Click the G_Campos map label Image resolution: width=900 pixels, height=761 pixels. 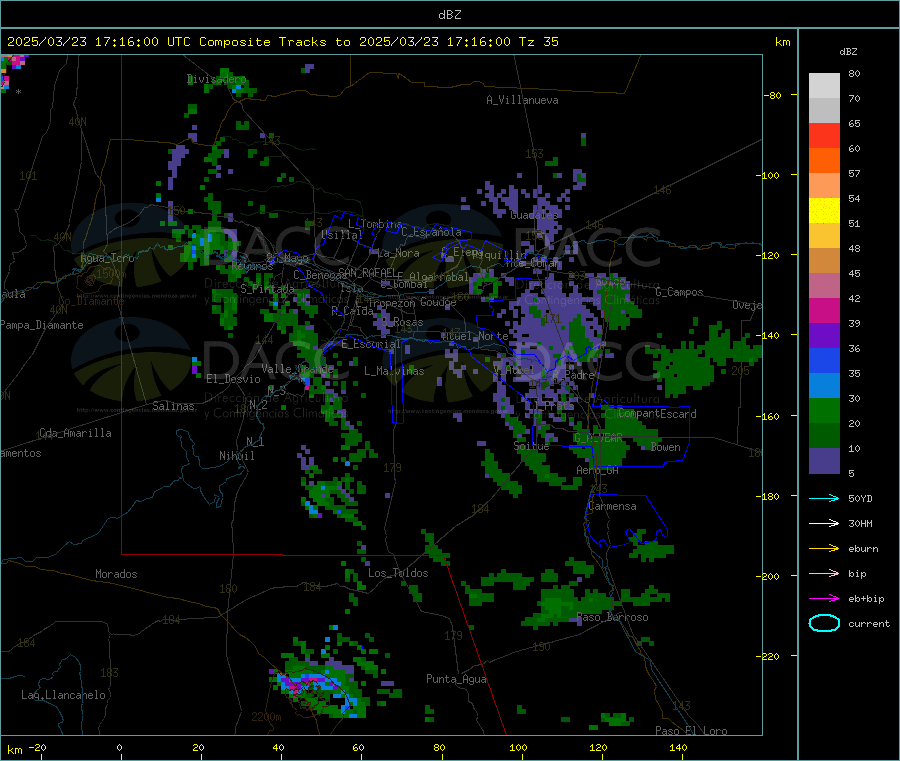click(x=679, y=292)
